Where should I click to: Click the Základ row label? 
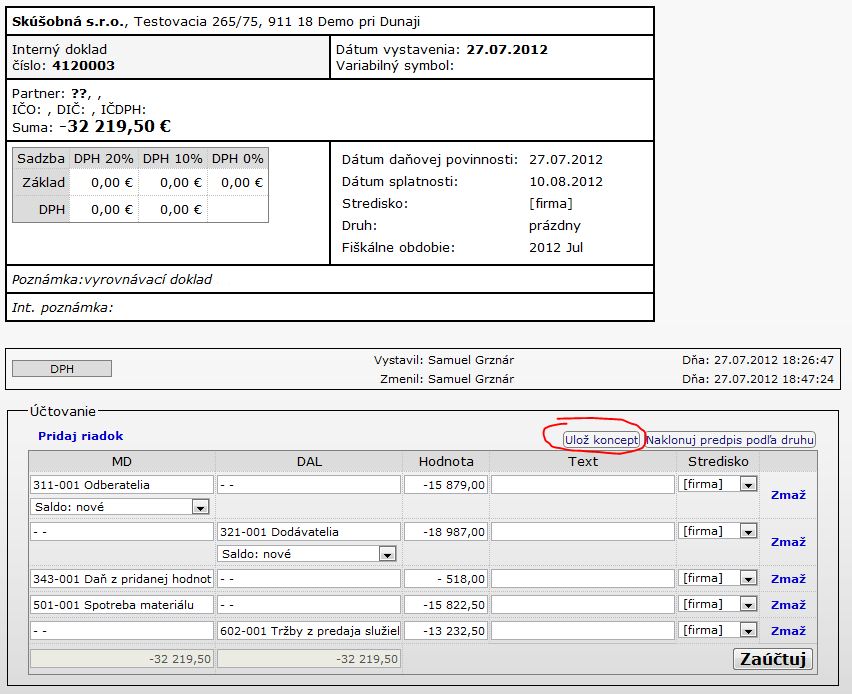pos(43,183)
